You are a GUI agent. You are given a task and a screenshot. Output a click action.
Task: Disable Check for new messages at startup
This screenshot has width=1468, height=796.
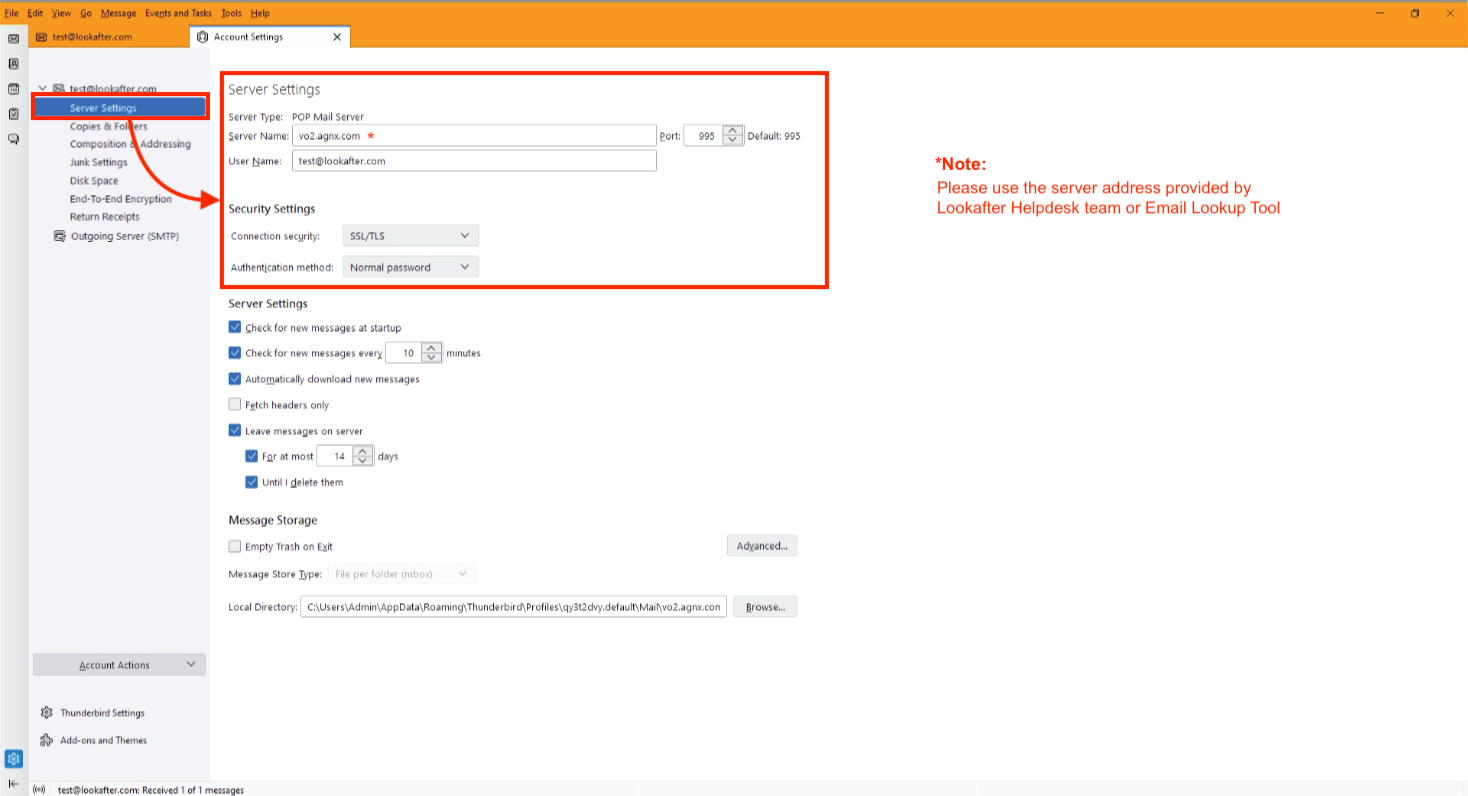235,327
